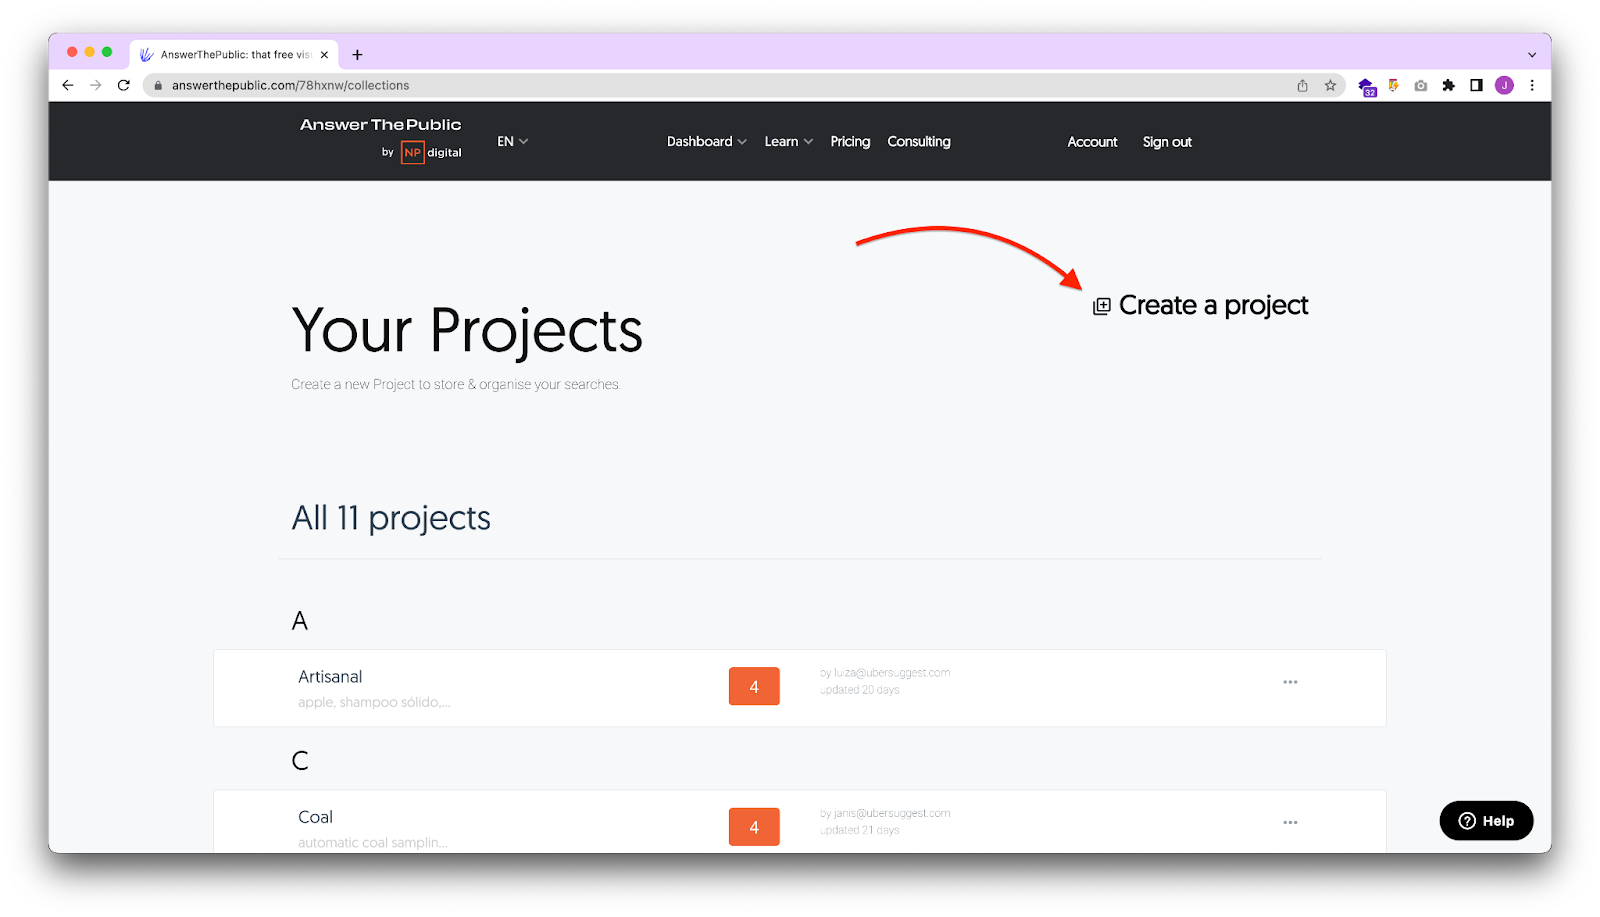Sign out of the account
1600x917 pixels.
coord(1167,142)
